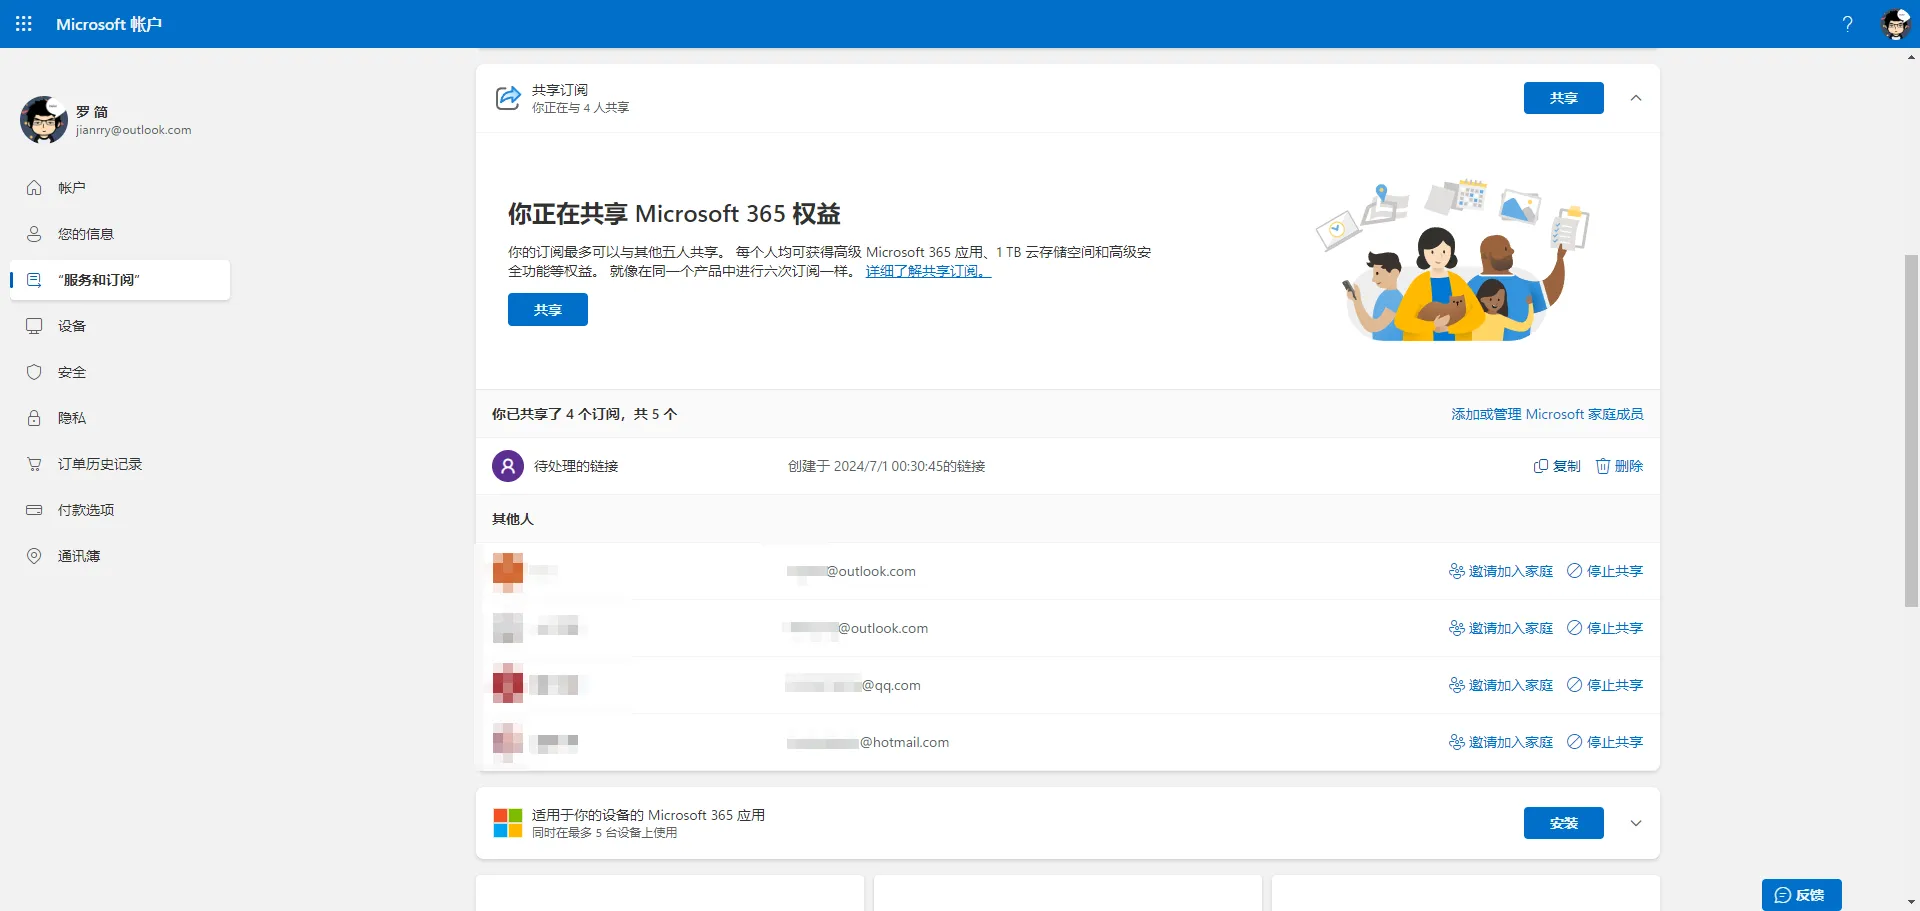This screenshot has width=1920, height=911.
Task: Click the 共享订阅 share arrow icon
Action: click(508, 98)
